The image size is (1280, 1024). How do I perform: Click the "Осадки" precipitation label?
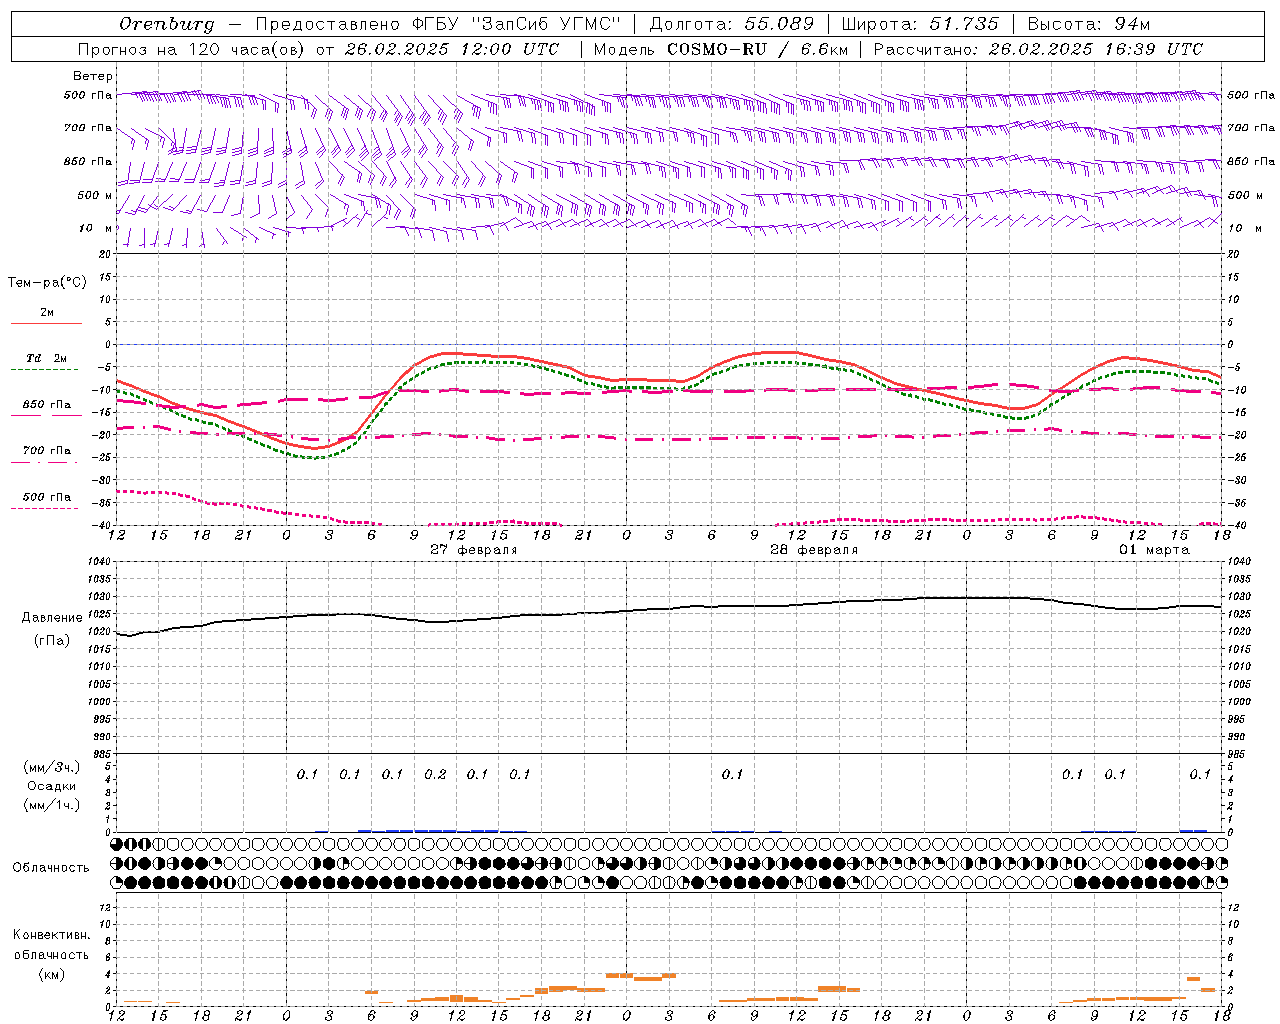coord(52,786)
